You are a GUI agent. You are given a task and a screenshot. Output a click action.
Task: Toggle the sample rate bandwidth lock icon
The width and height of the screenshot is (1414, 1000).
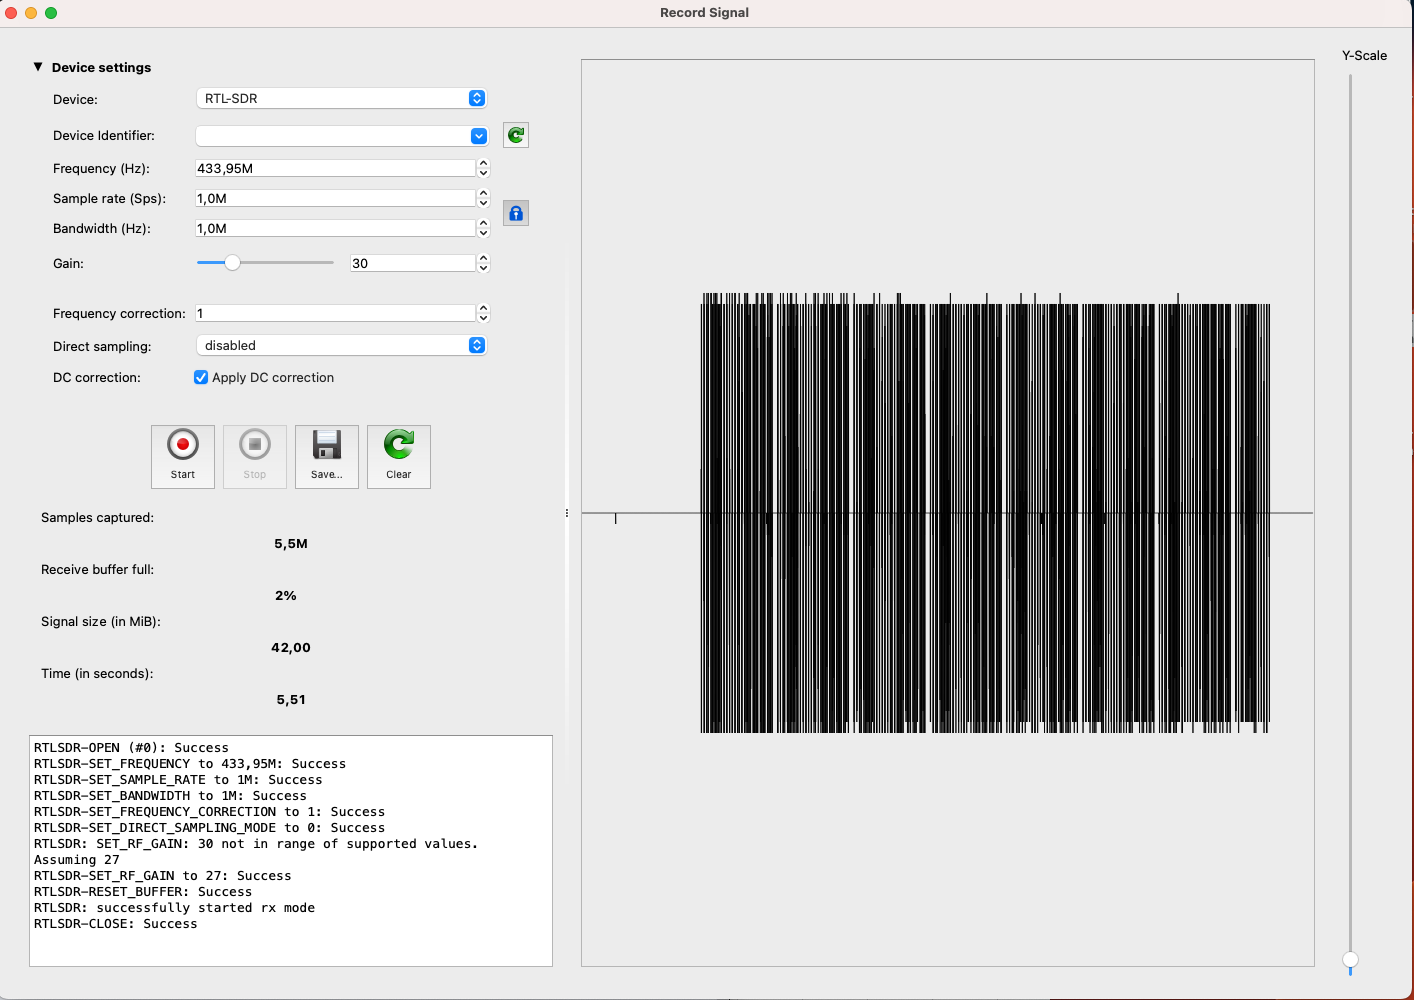click(x=516, y=213)
